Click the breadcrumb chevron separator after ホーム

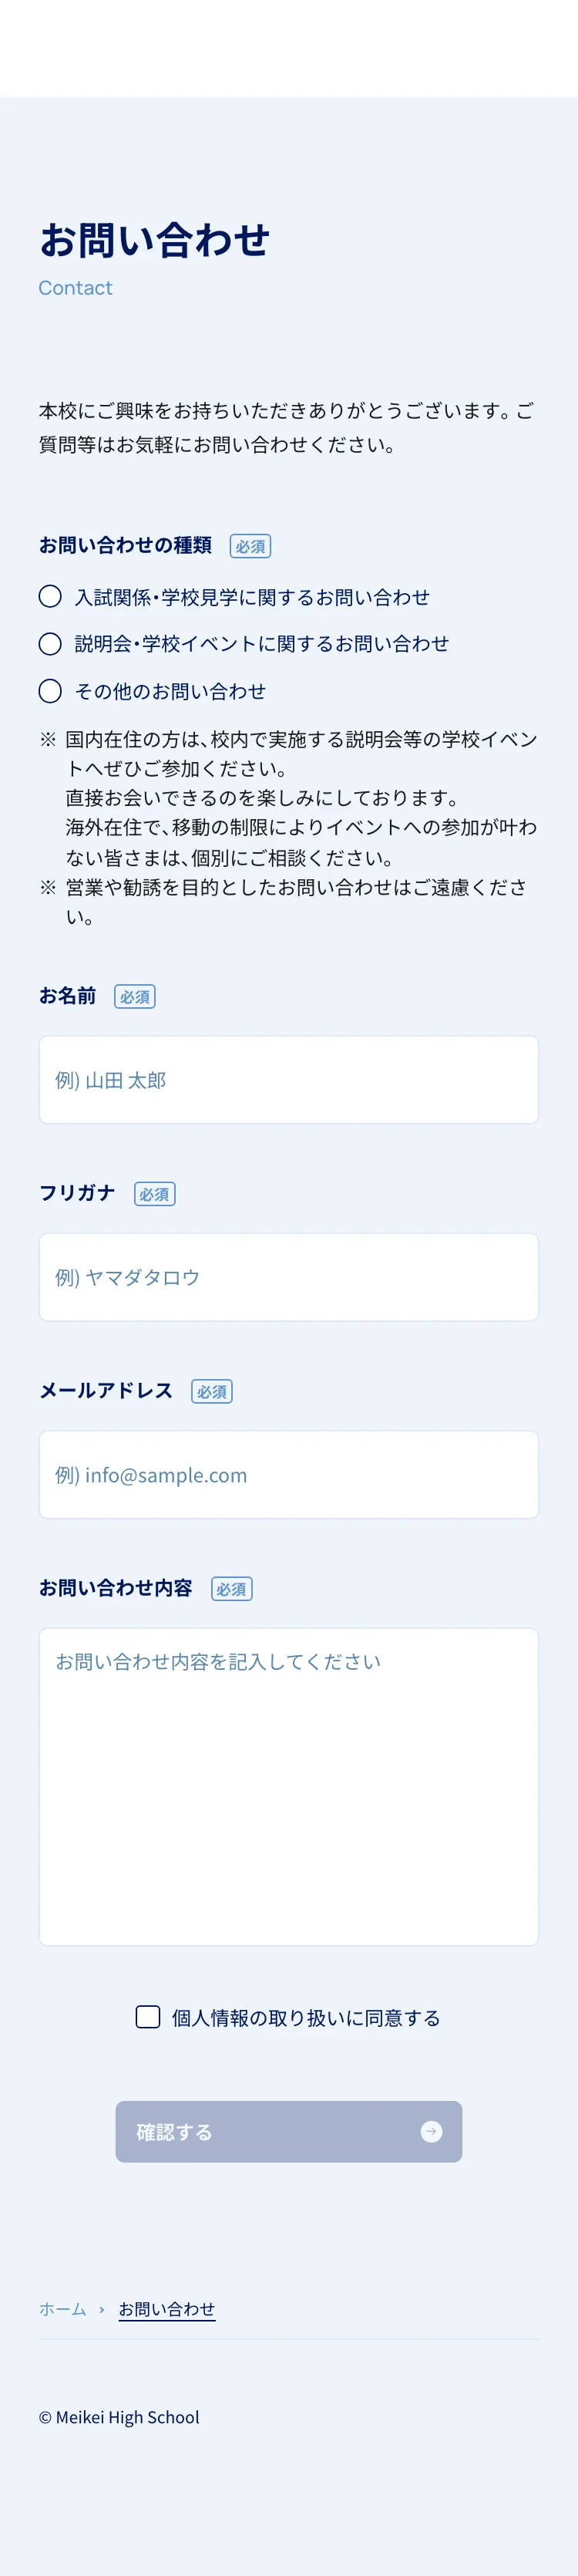coord(102,2309)
